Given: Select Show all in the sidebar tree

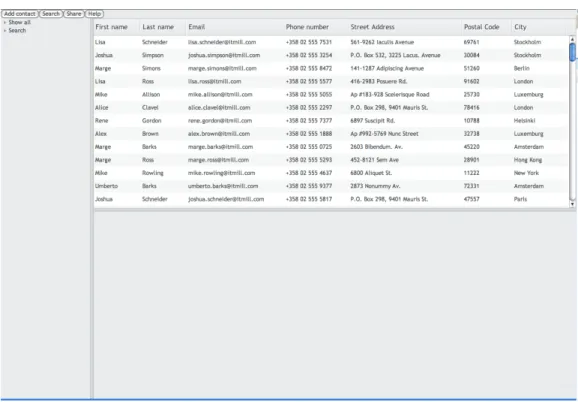Looking at the screenshot, I should pyautogui.click(x=20, y=22).
